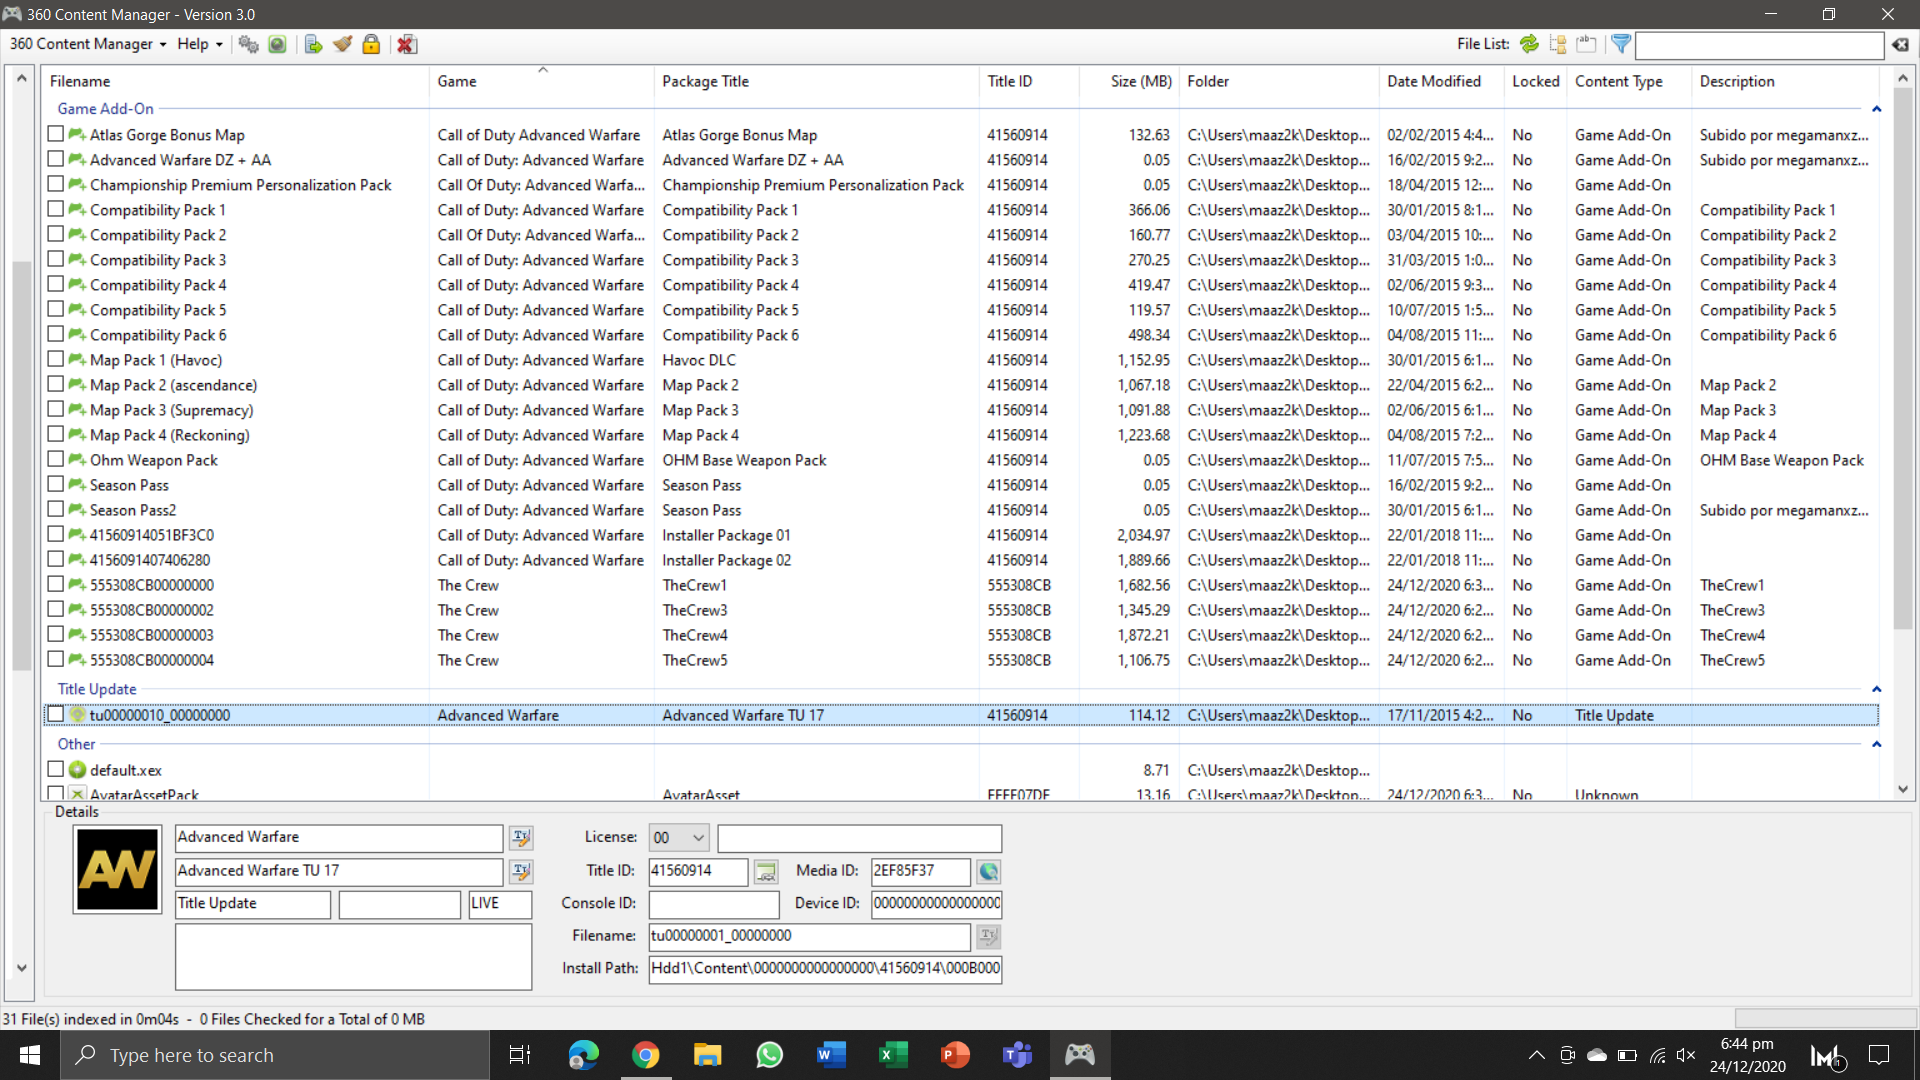Click the lookup icon next to Title ID
Image resolution: width=1920 pixels, height=1080 pixels.
(x=766, y=872)
